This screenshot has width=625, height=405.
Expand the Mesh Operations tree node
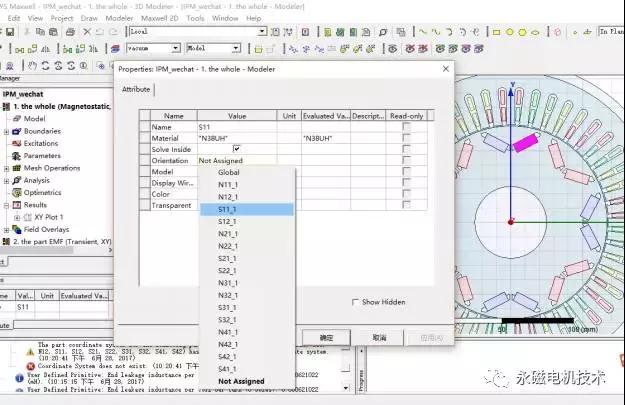[6, 168]
